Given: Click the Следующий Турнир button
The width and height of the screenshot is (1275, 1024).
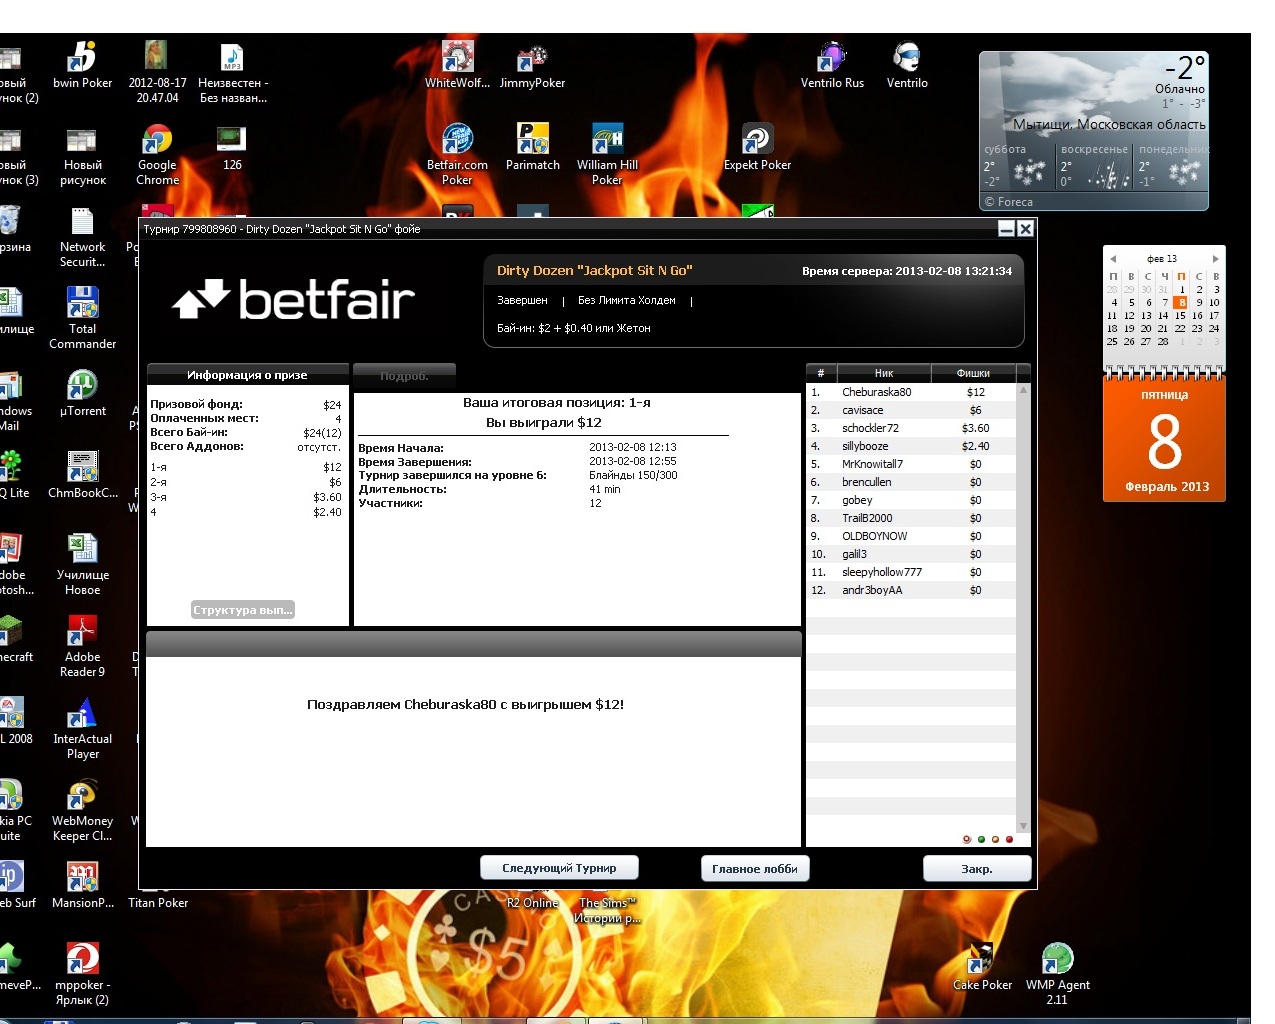Looking at the screenshot, I should click(559, 868).
